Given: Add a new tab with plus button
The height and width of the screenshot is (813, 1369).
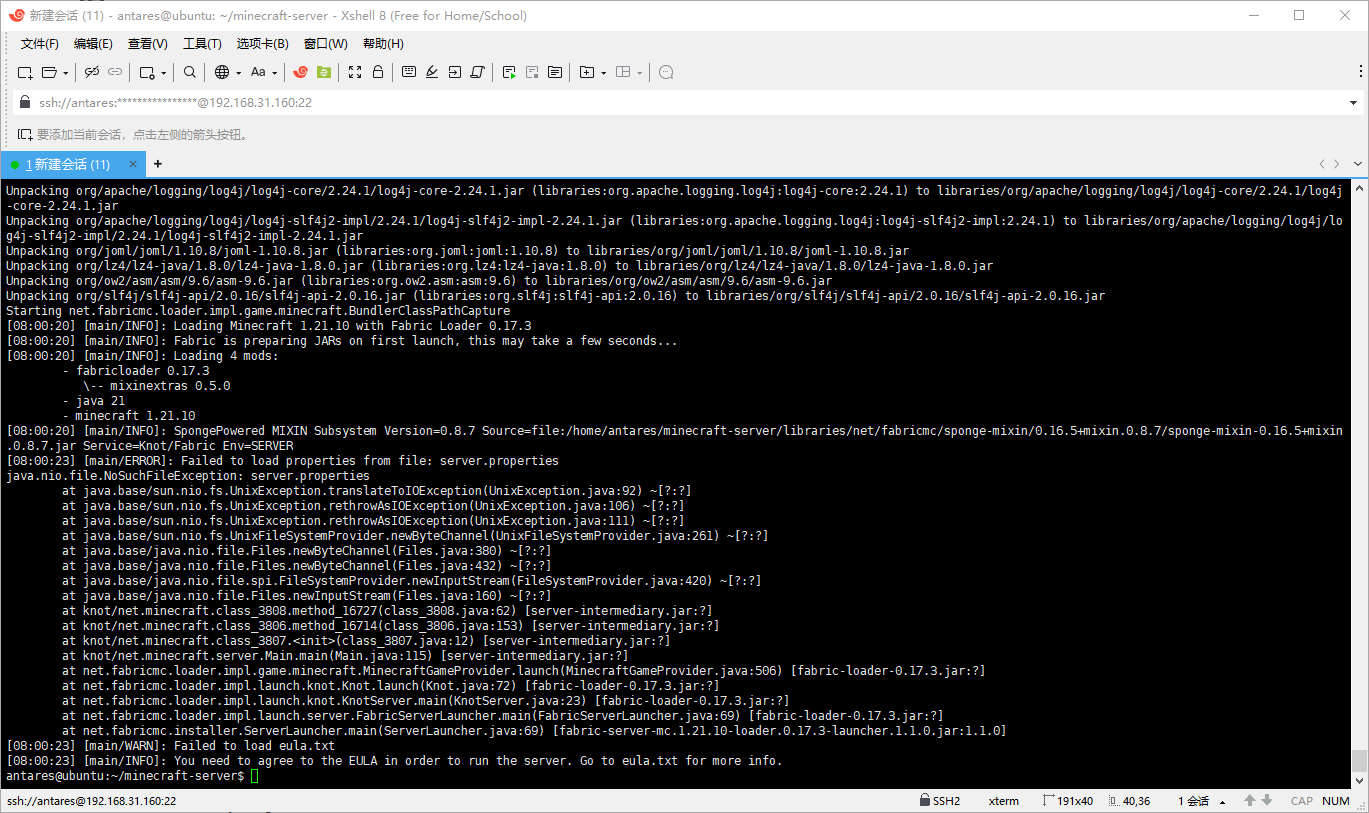Looking at the screenshot, I should tap(157, 164).
